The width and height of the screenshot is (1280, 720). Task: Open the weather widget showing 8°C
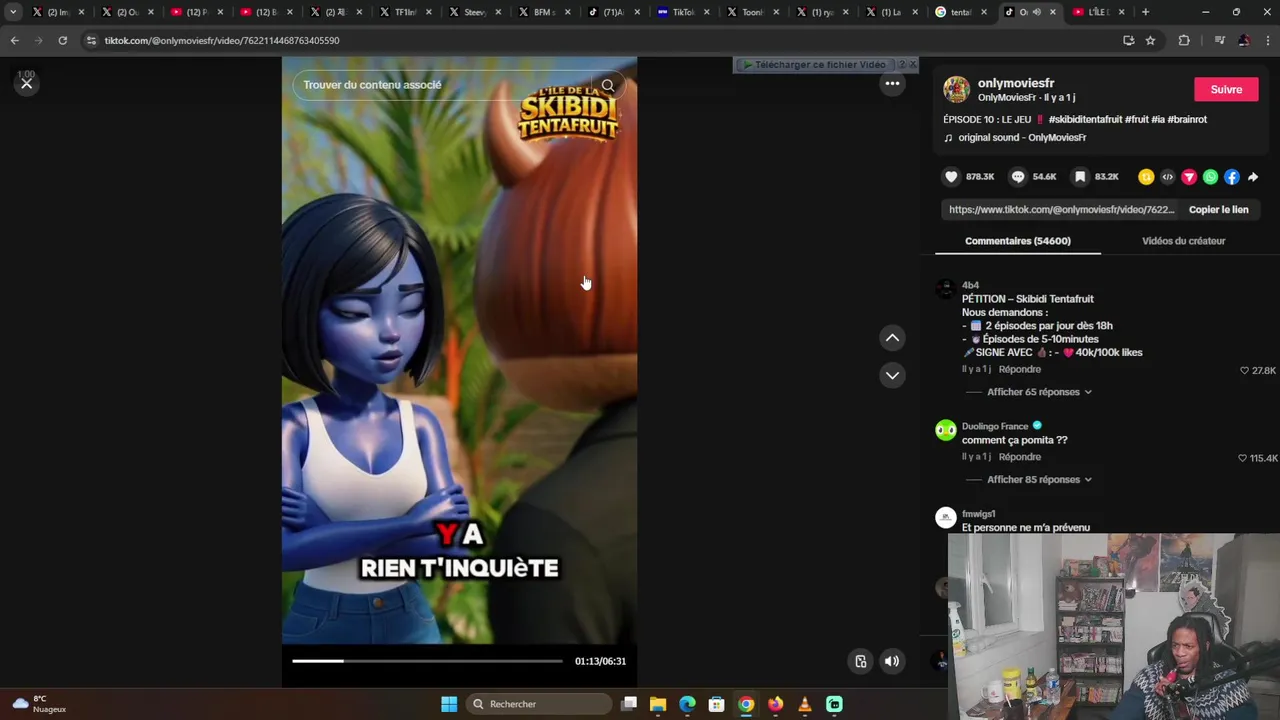pos(40,704)
